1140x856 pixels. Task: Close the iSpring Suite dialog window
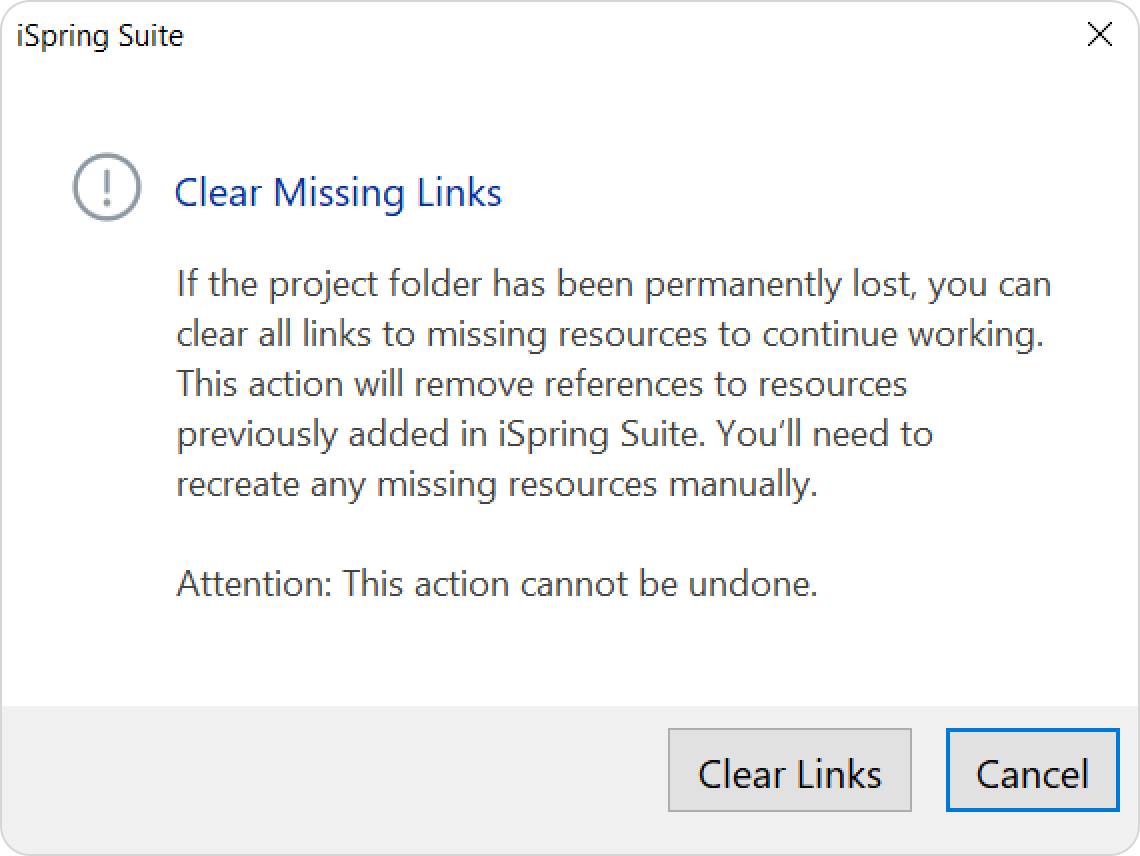coord(1099,34)
